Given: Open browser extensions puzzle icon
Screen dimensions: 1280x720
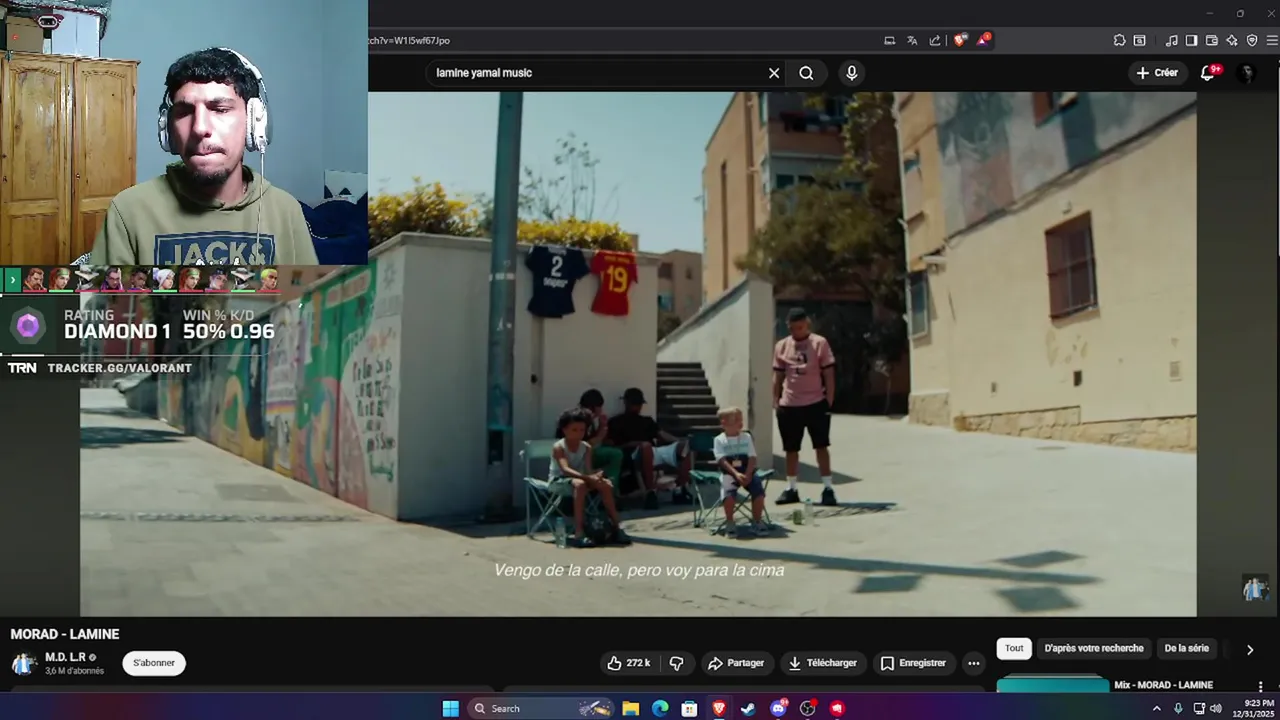Looking at the screenshot, I should (x=1119, y=41).
